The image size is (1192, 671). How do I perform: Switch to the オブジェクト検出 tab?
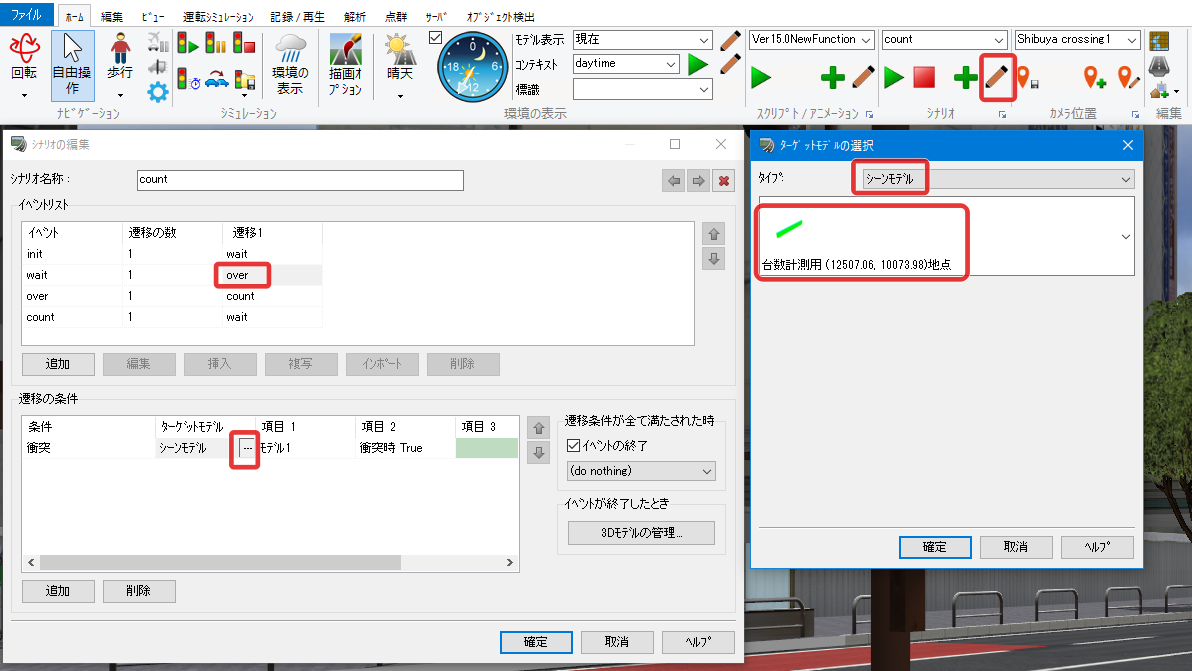coord(501,17)
